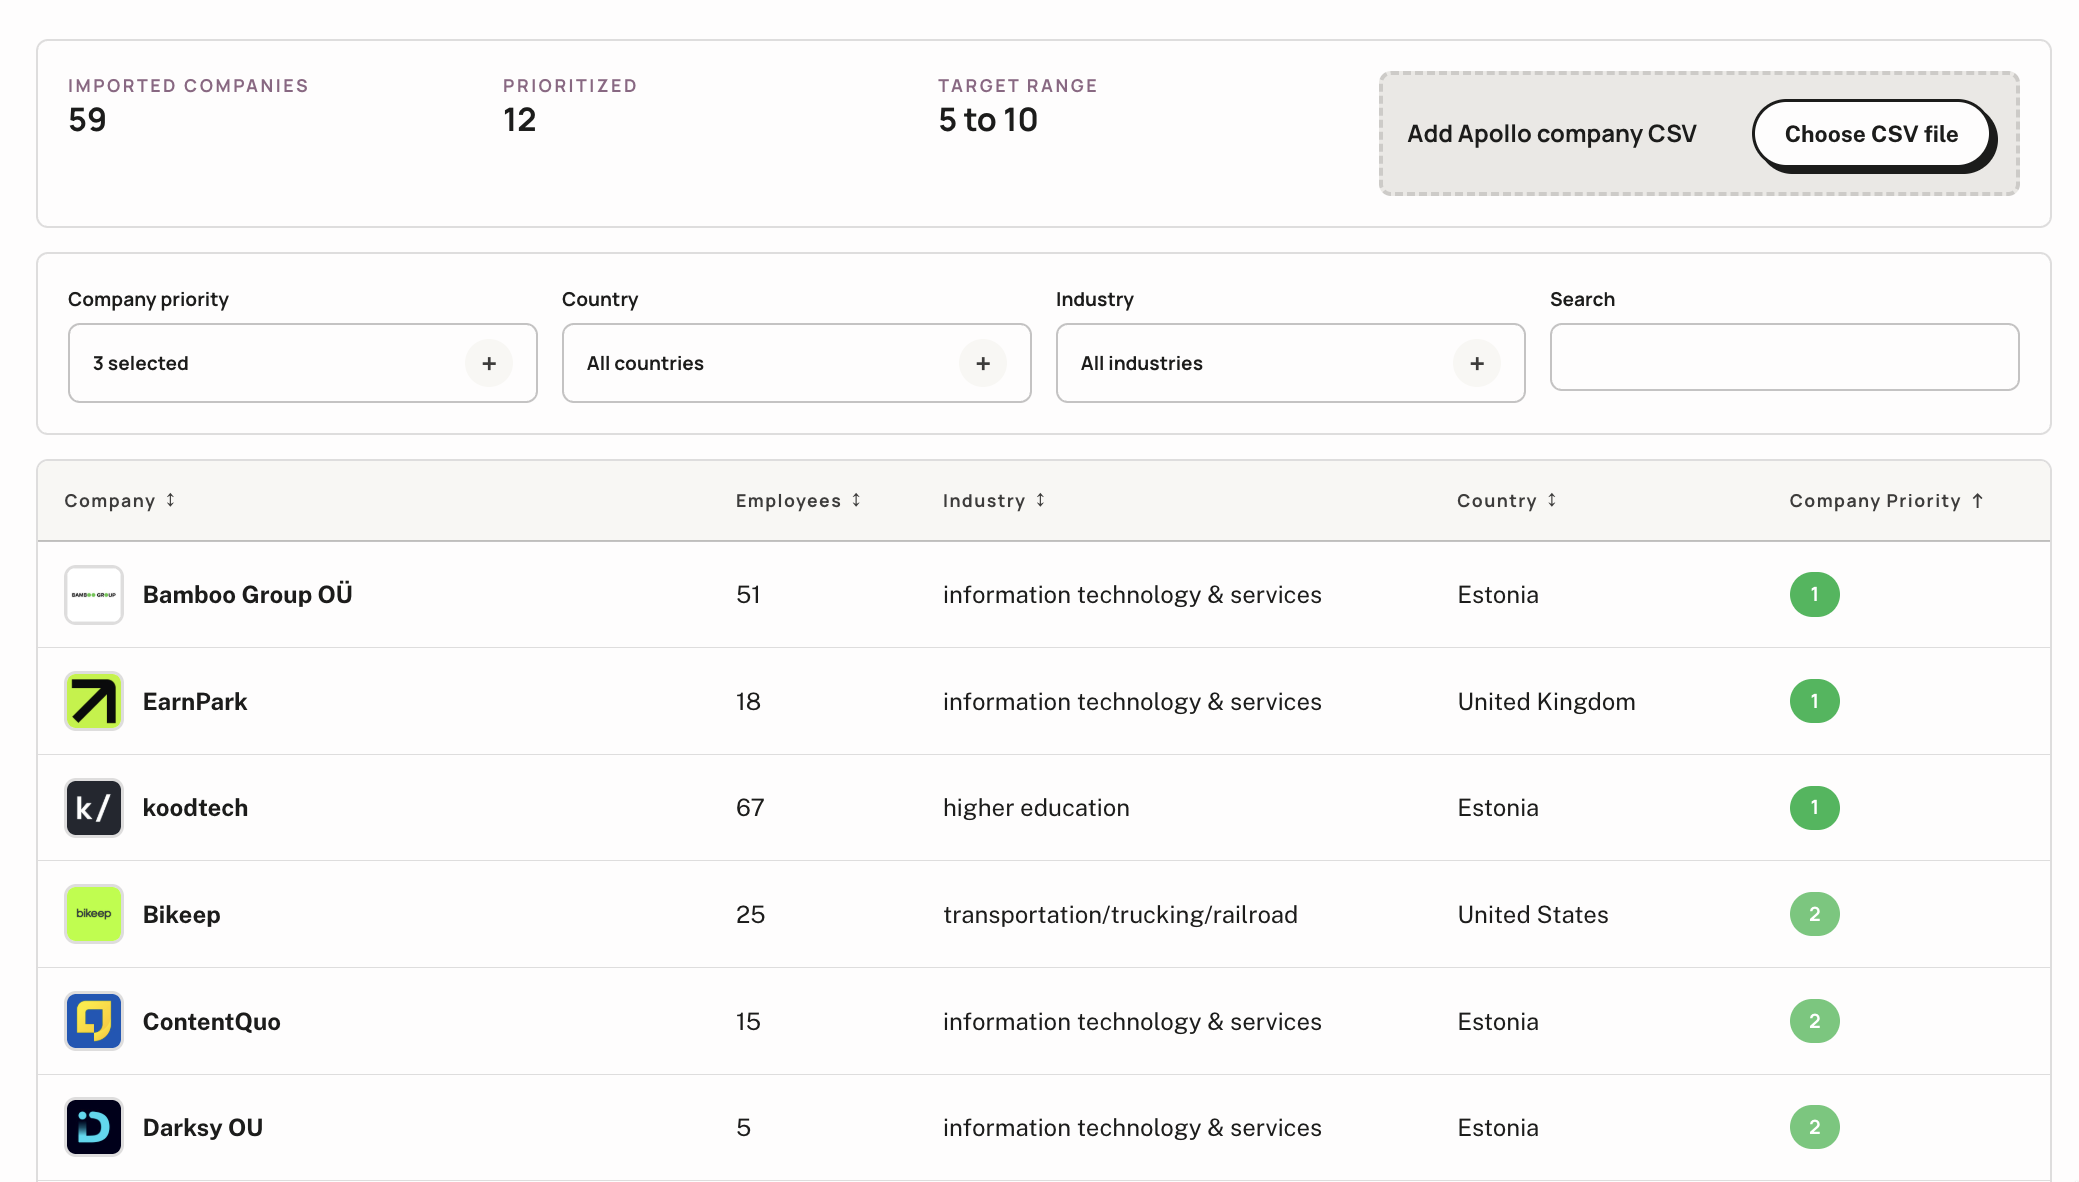Click 'higher education' industry cell
The width and height of the screenshot is (2079, 1182).
1036,808
